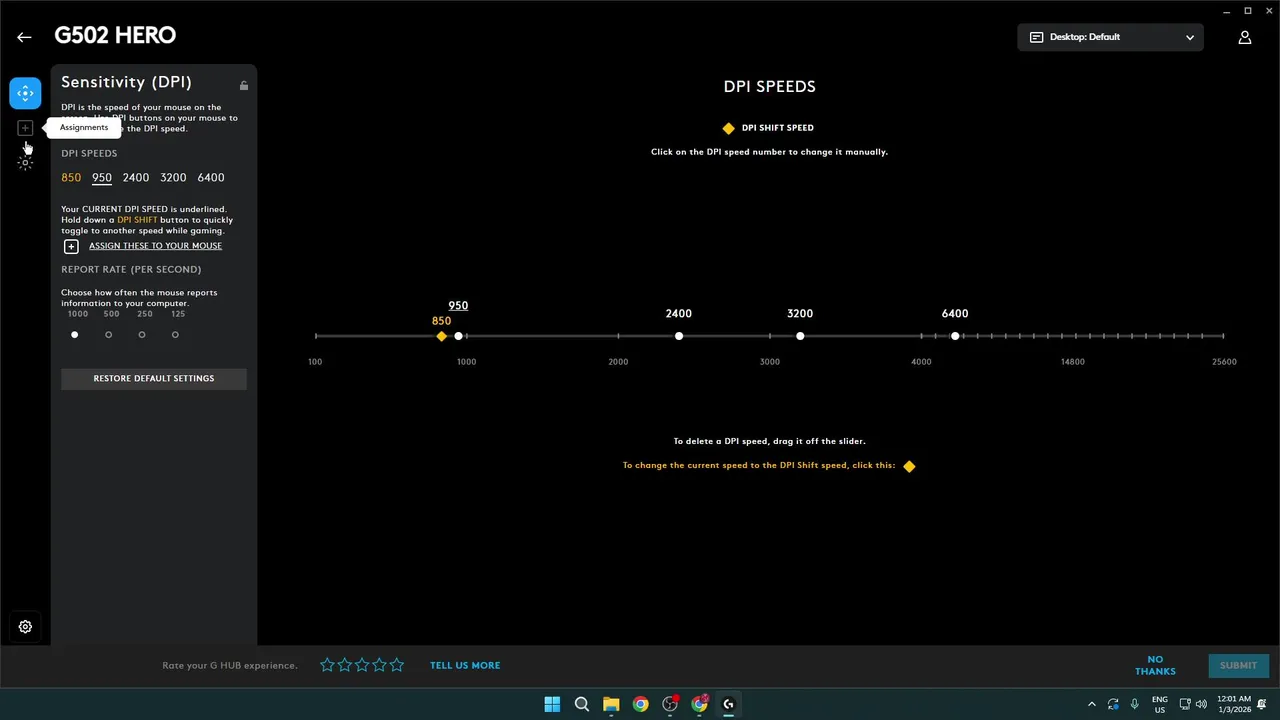This screenshot has height=720, width=1280.
Task: Click the DPI Shift Speed legend diamond
Action: click(728, 128)
